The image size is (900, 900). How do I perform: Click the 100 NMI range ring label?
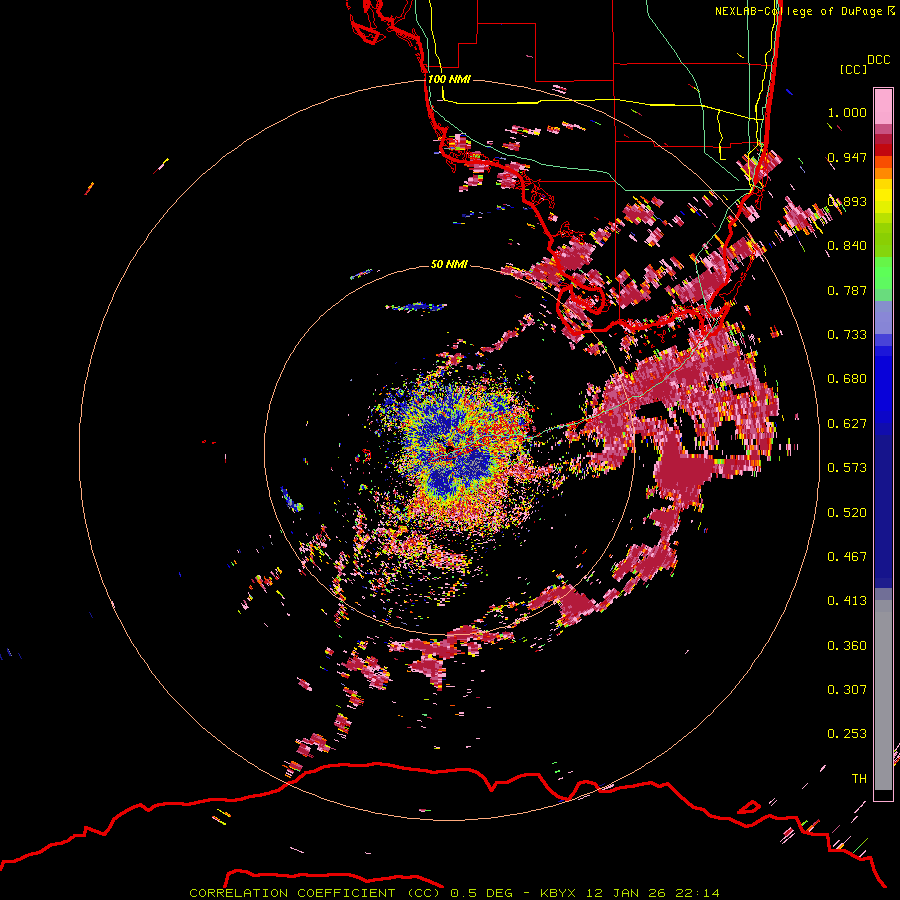(x=449, y=79)
